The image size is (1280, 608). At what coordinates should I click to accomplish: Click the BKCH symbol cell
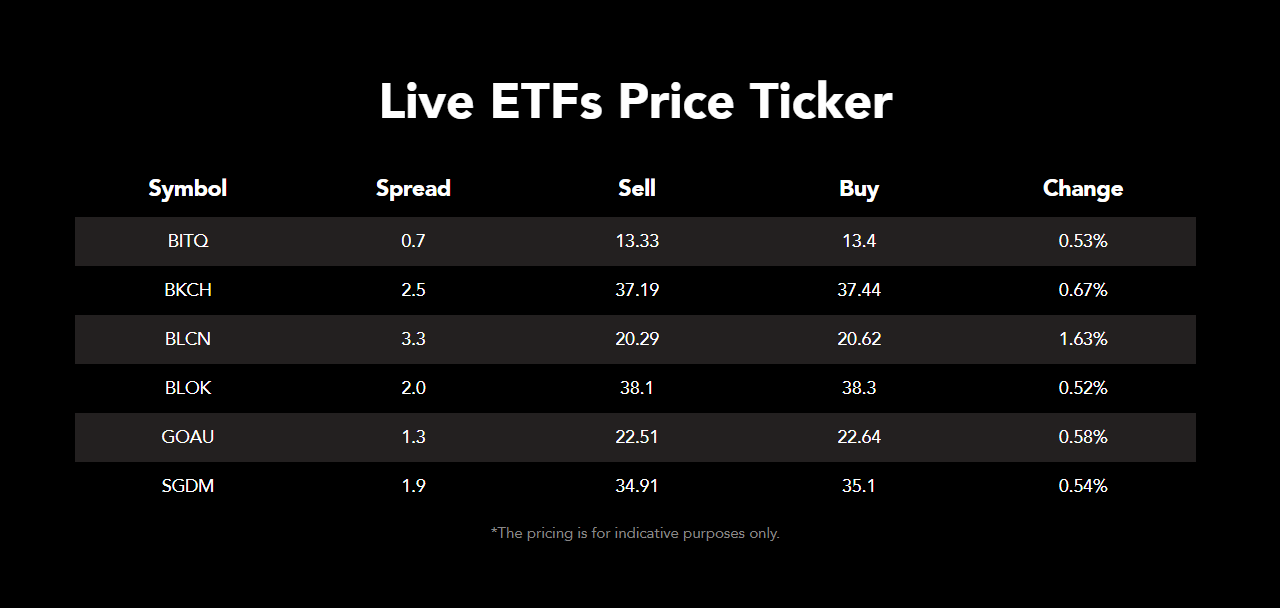tap(188, 290)
